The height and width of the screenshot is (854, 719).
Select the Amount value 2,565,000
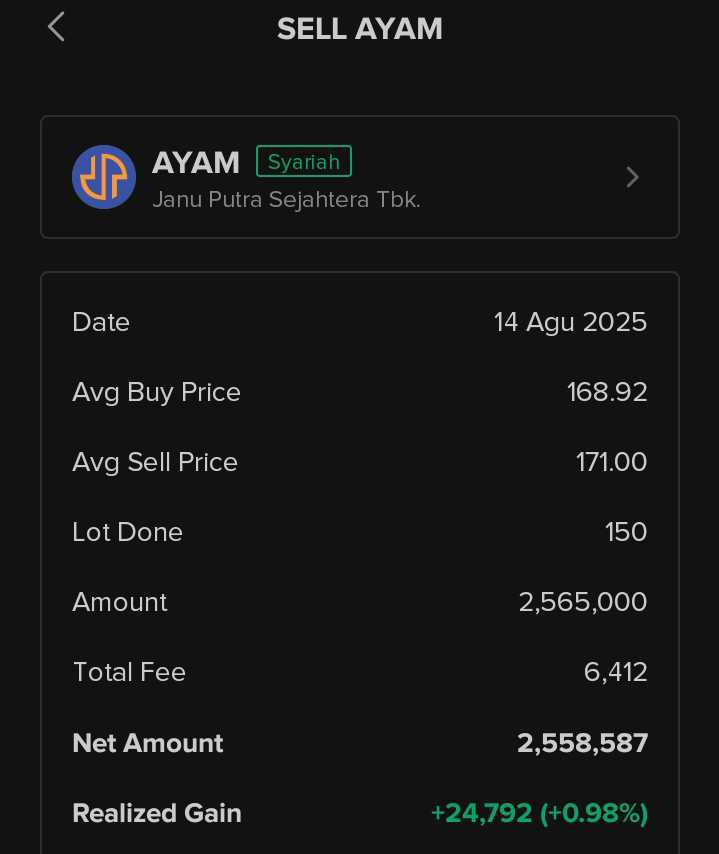pos(583,602)
